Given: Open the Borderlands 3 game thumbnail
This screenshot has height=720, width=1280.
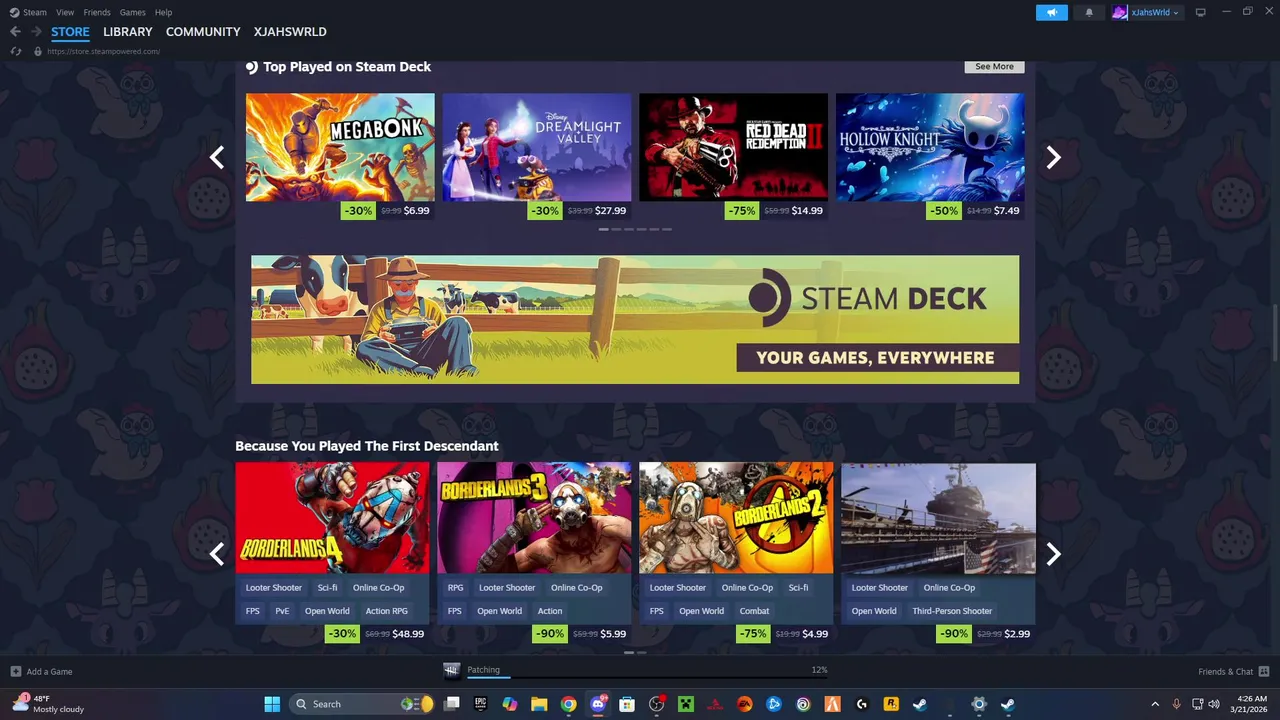Looking at the screenshot, I should (534, 518).
